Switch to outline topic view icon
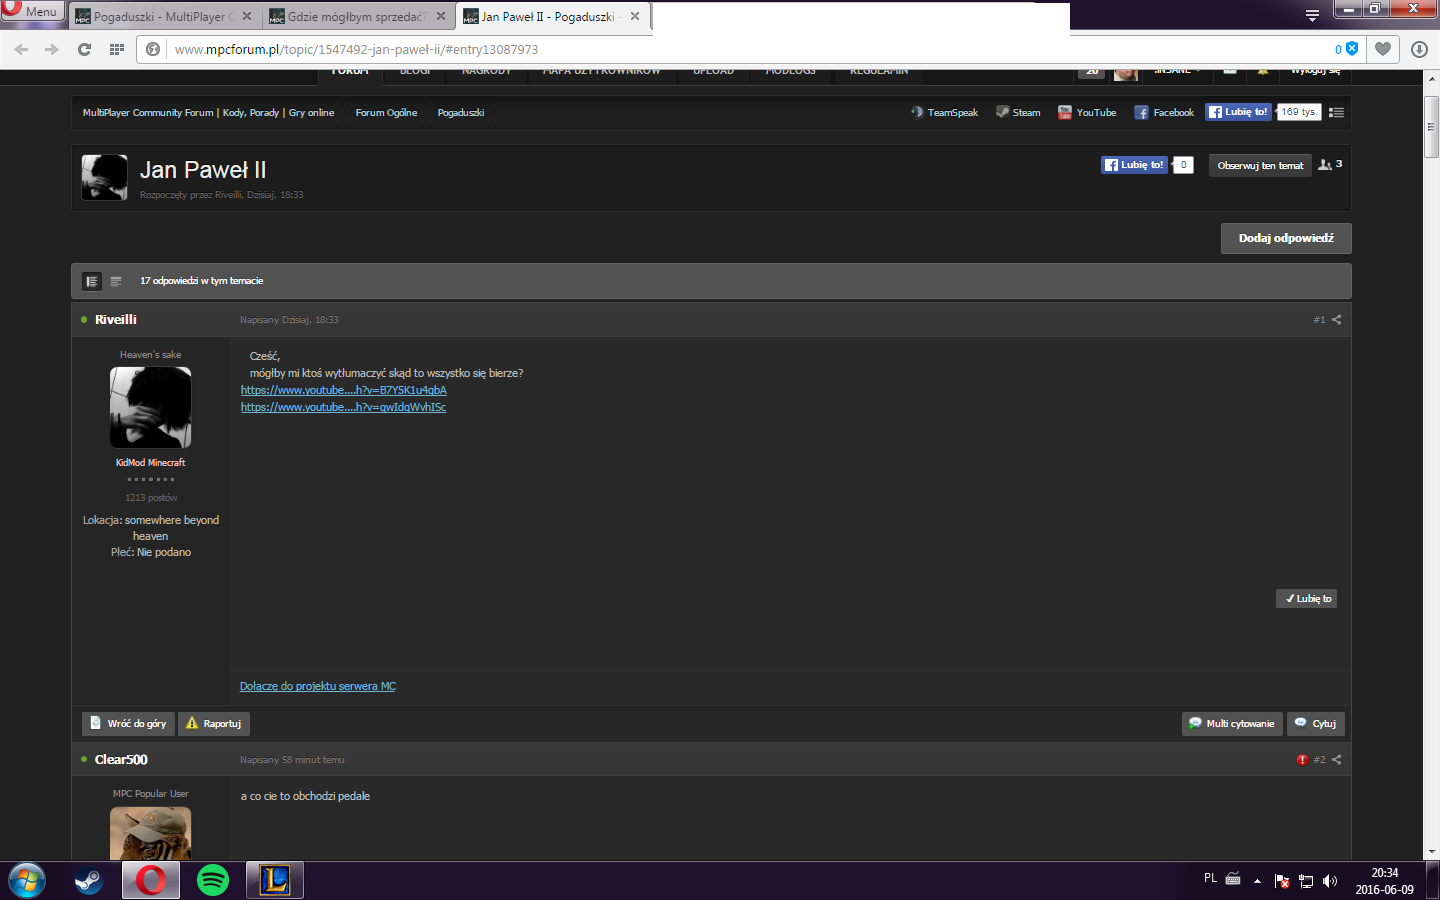Screen dimensions: 1440x900 click(116, 281)
